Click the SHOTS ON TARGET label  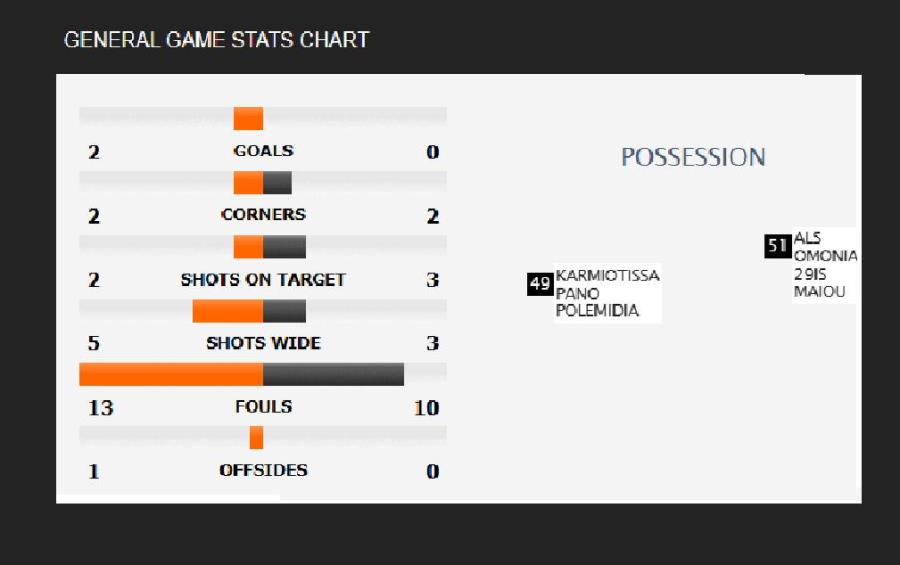(x=263, y=280)
